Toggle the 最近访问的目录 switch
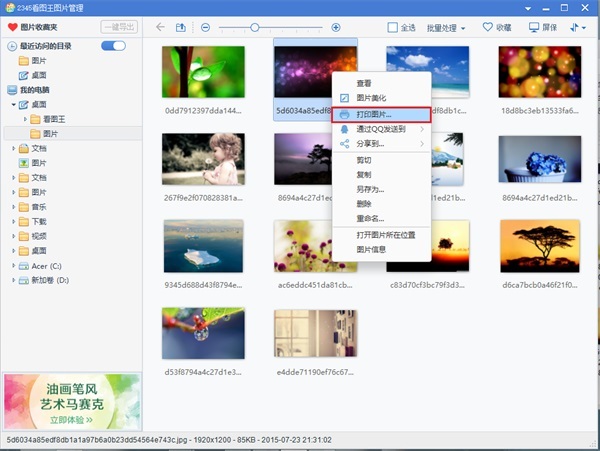The height and width of the screenshot is (451, 600). pos(114,46)
